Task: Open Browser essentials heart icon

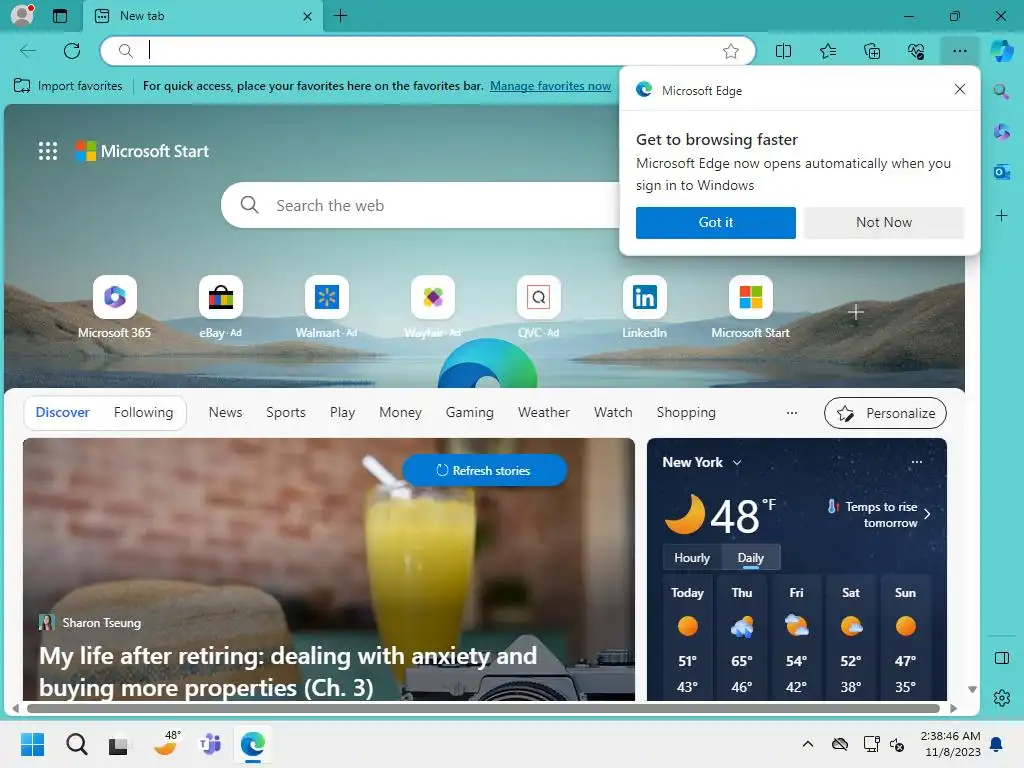Action: [916, 51]
